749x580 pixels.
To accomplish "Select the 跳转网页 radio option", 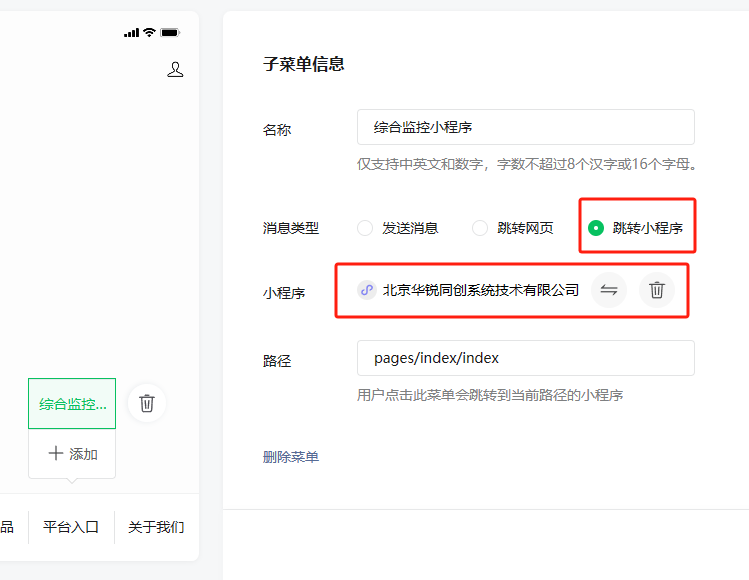I will [480, 228].
